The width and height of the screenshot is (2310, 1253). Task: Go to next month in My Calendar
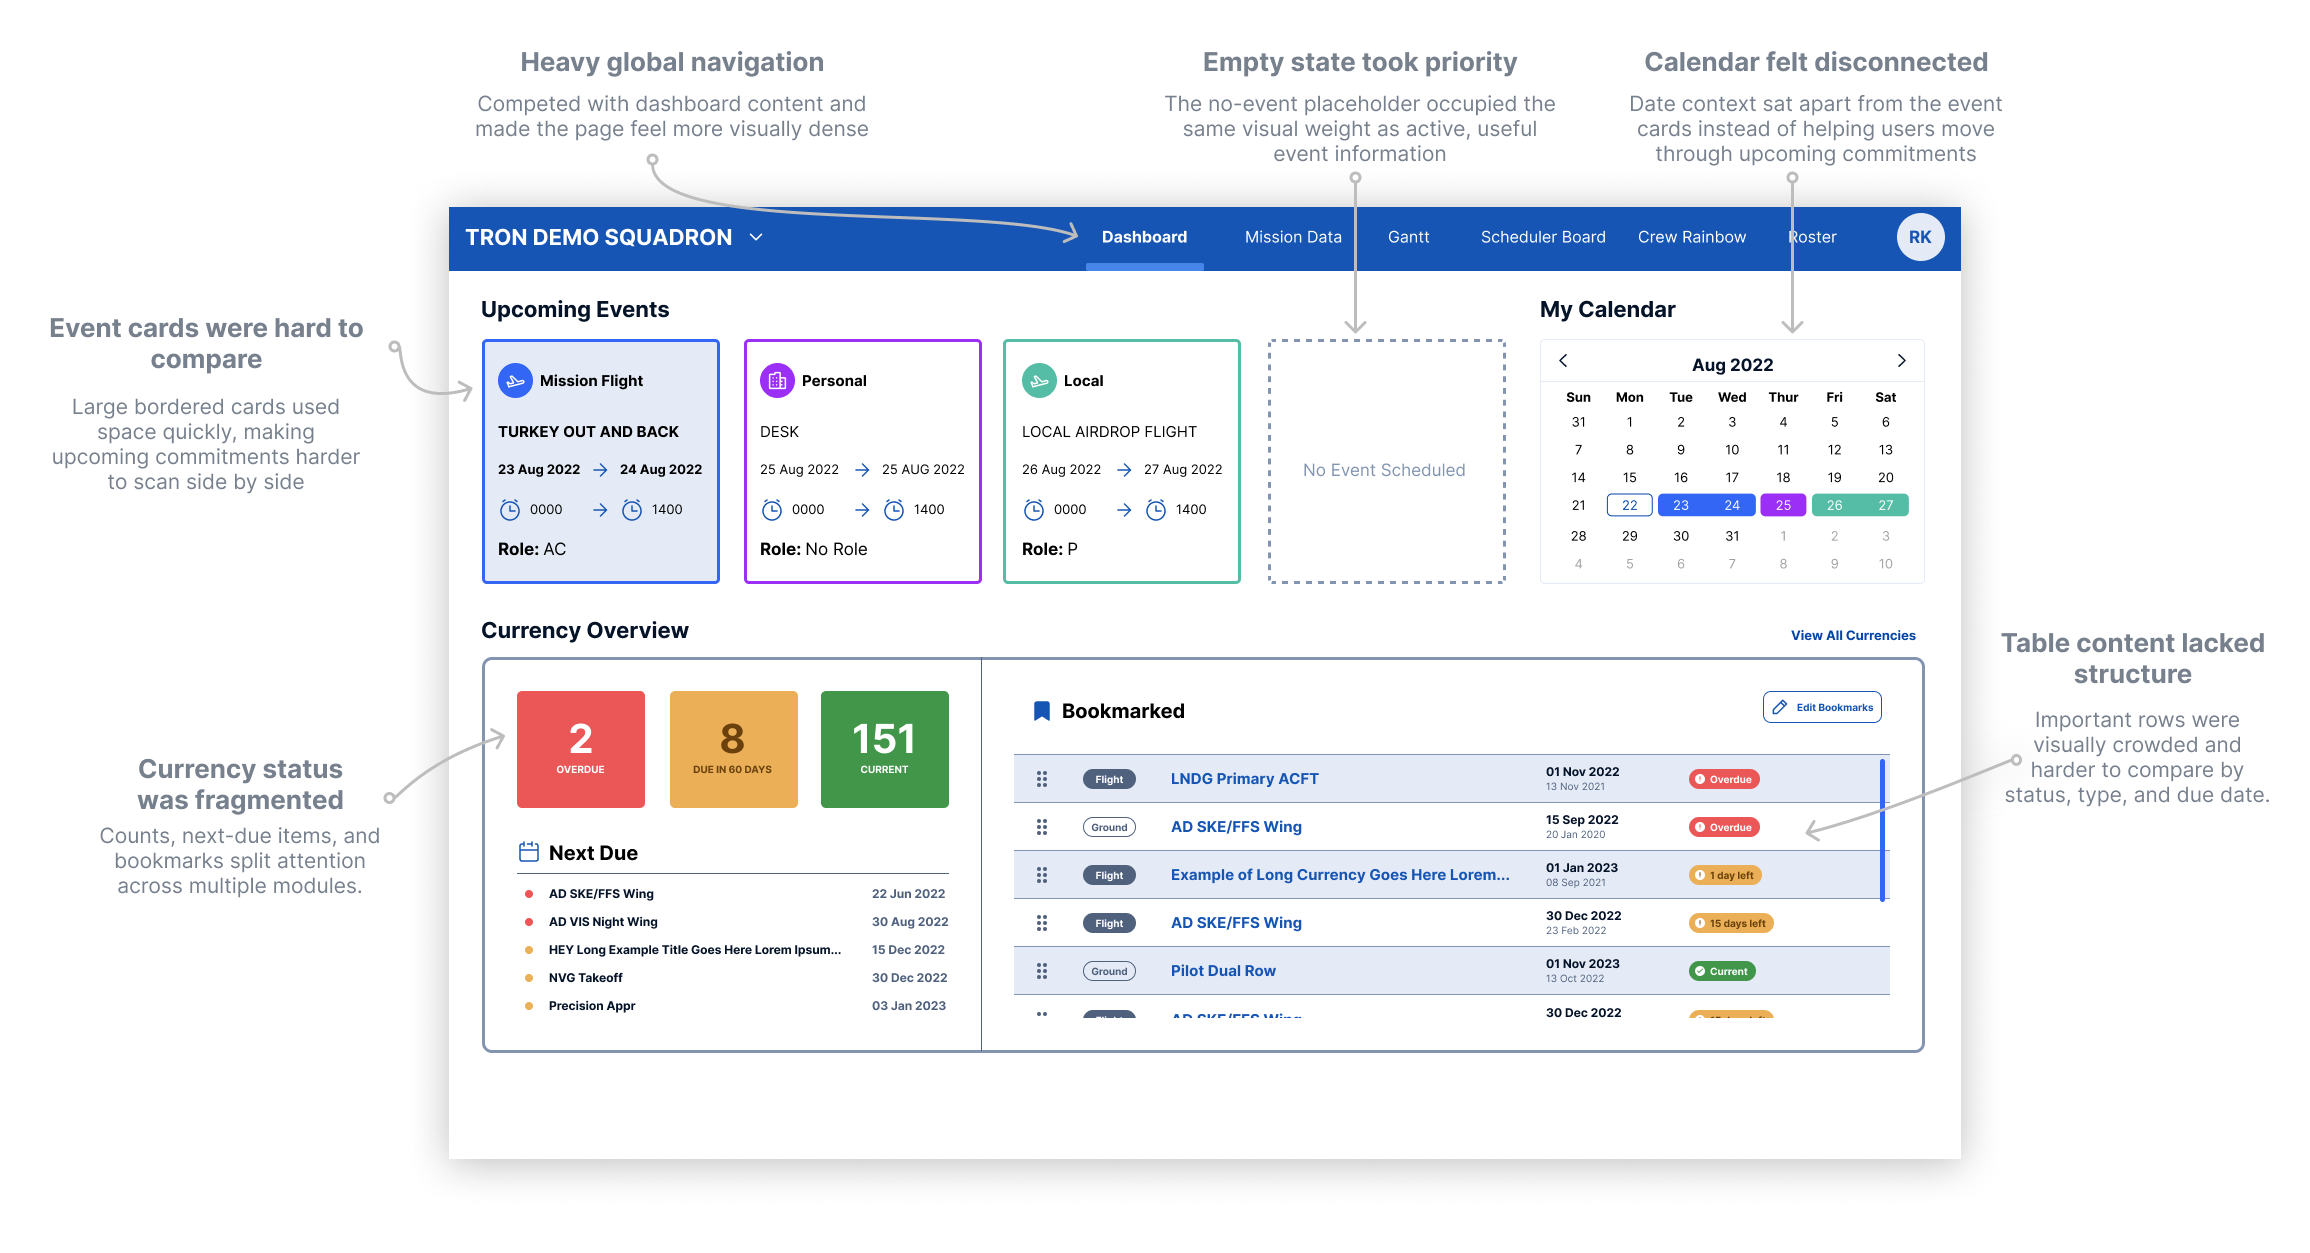click(x=1901, y=360)
